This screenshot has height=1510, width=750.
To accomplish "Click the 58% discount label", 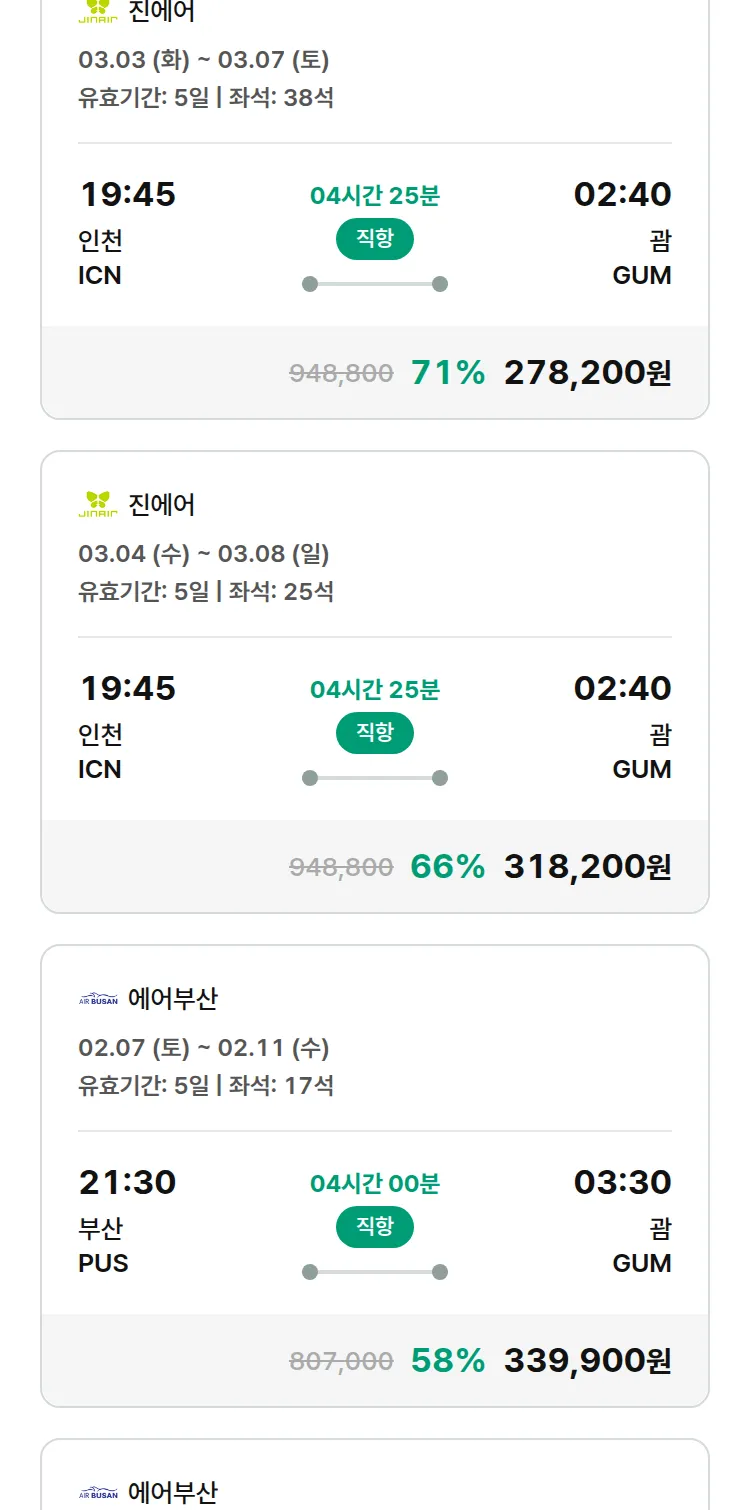I will (x=448, y=1361).
